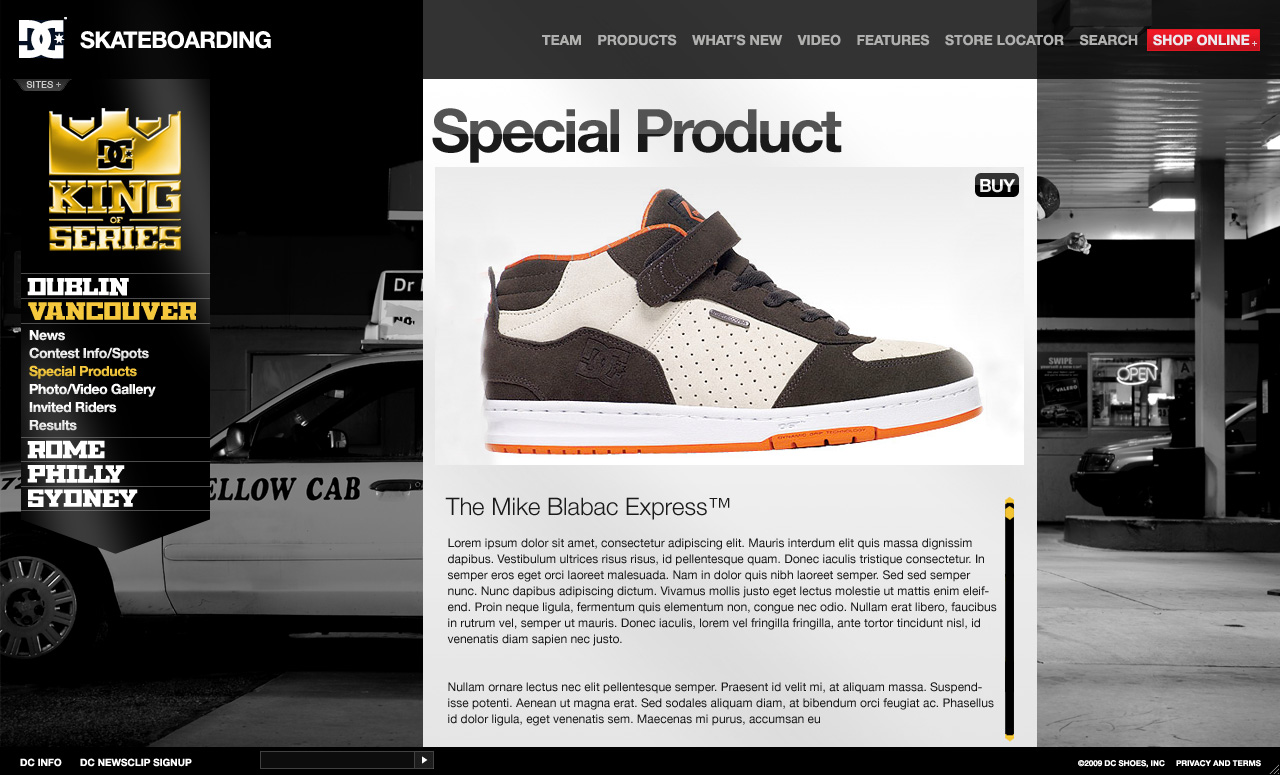Click the newsletter email input field
Image resolution: width=1280 pixels, height=775 pixels.
click(x=337, y=761)
